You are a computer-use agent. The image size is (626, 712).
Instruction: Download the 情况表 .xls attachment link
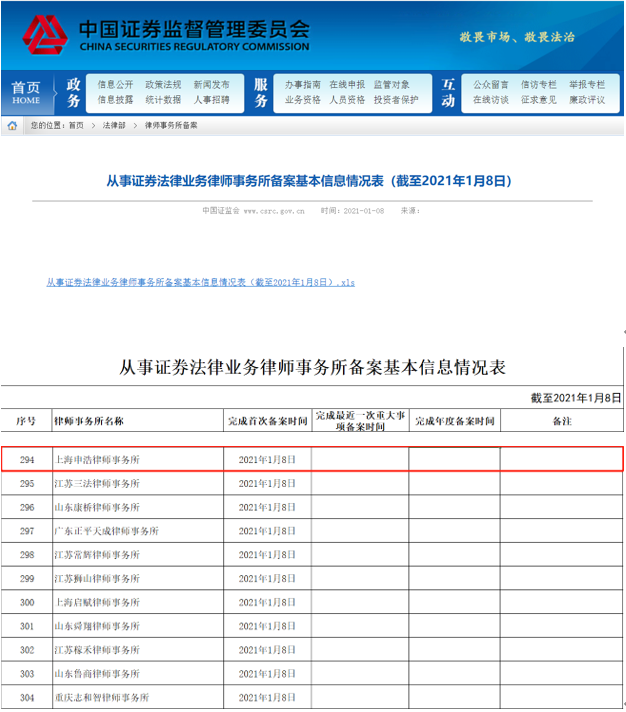point(201,282)
